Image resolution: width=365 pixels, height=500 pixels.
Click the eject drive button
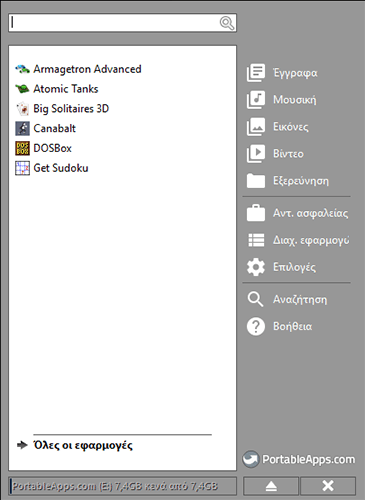271,486
